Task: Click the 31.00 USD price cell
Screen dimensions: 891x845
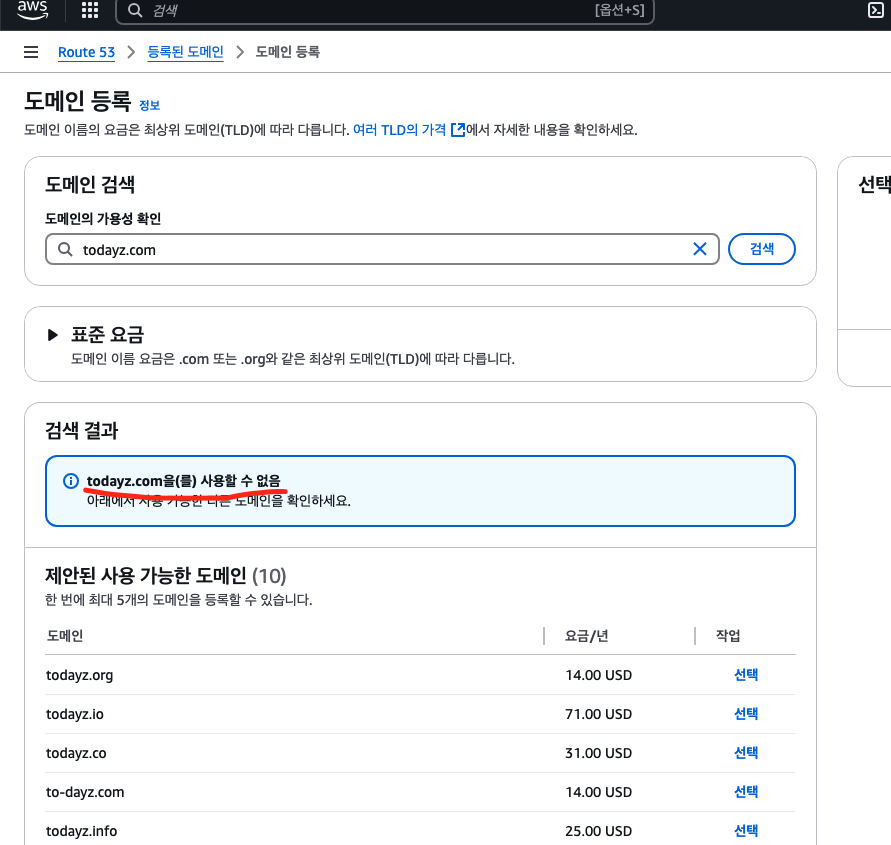Action: 598,753
